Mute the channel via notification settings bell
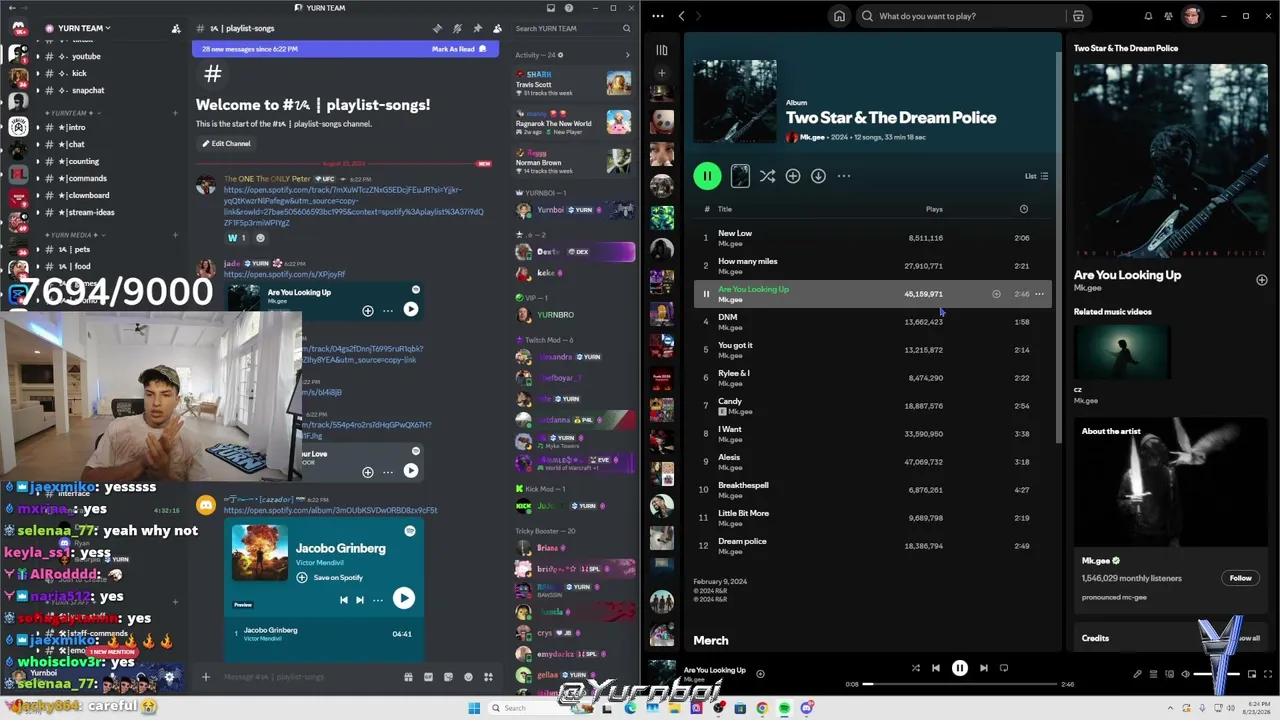The height and width of the screenshot is (720, 1280). [457, 28]
